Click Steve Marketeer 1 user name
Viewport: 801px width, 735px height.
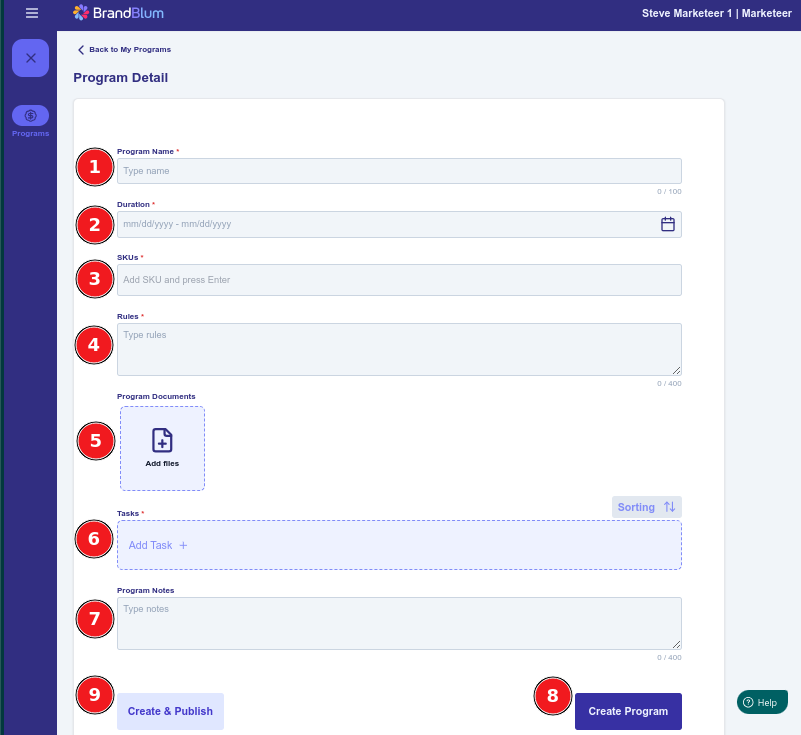tap(687, 13)
